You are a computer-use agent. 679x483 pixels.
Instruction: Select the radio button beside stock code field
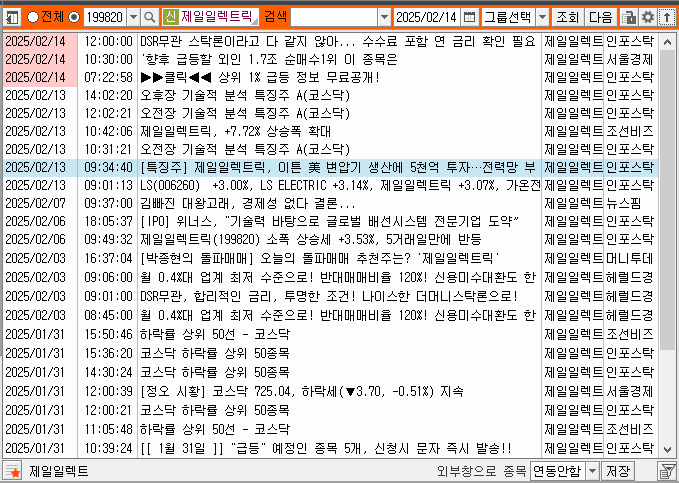pos(74,17)
